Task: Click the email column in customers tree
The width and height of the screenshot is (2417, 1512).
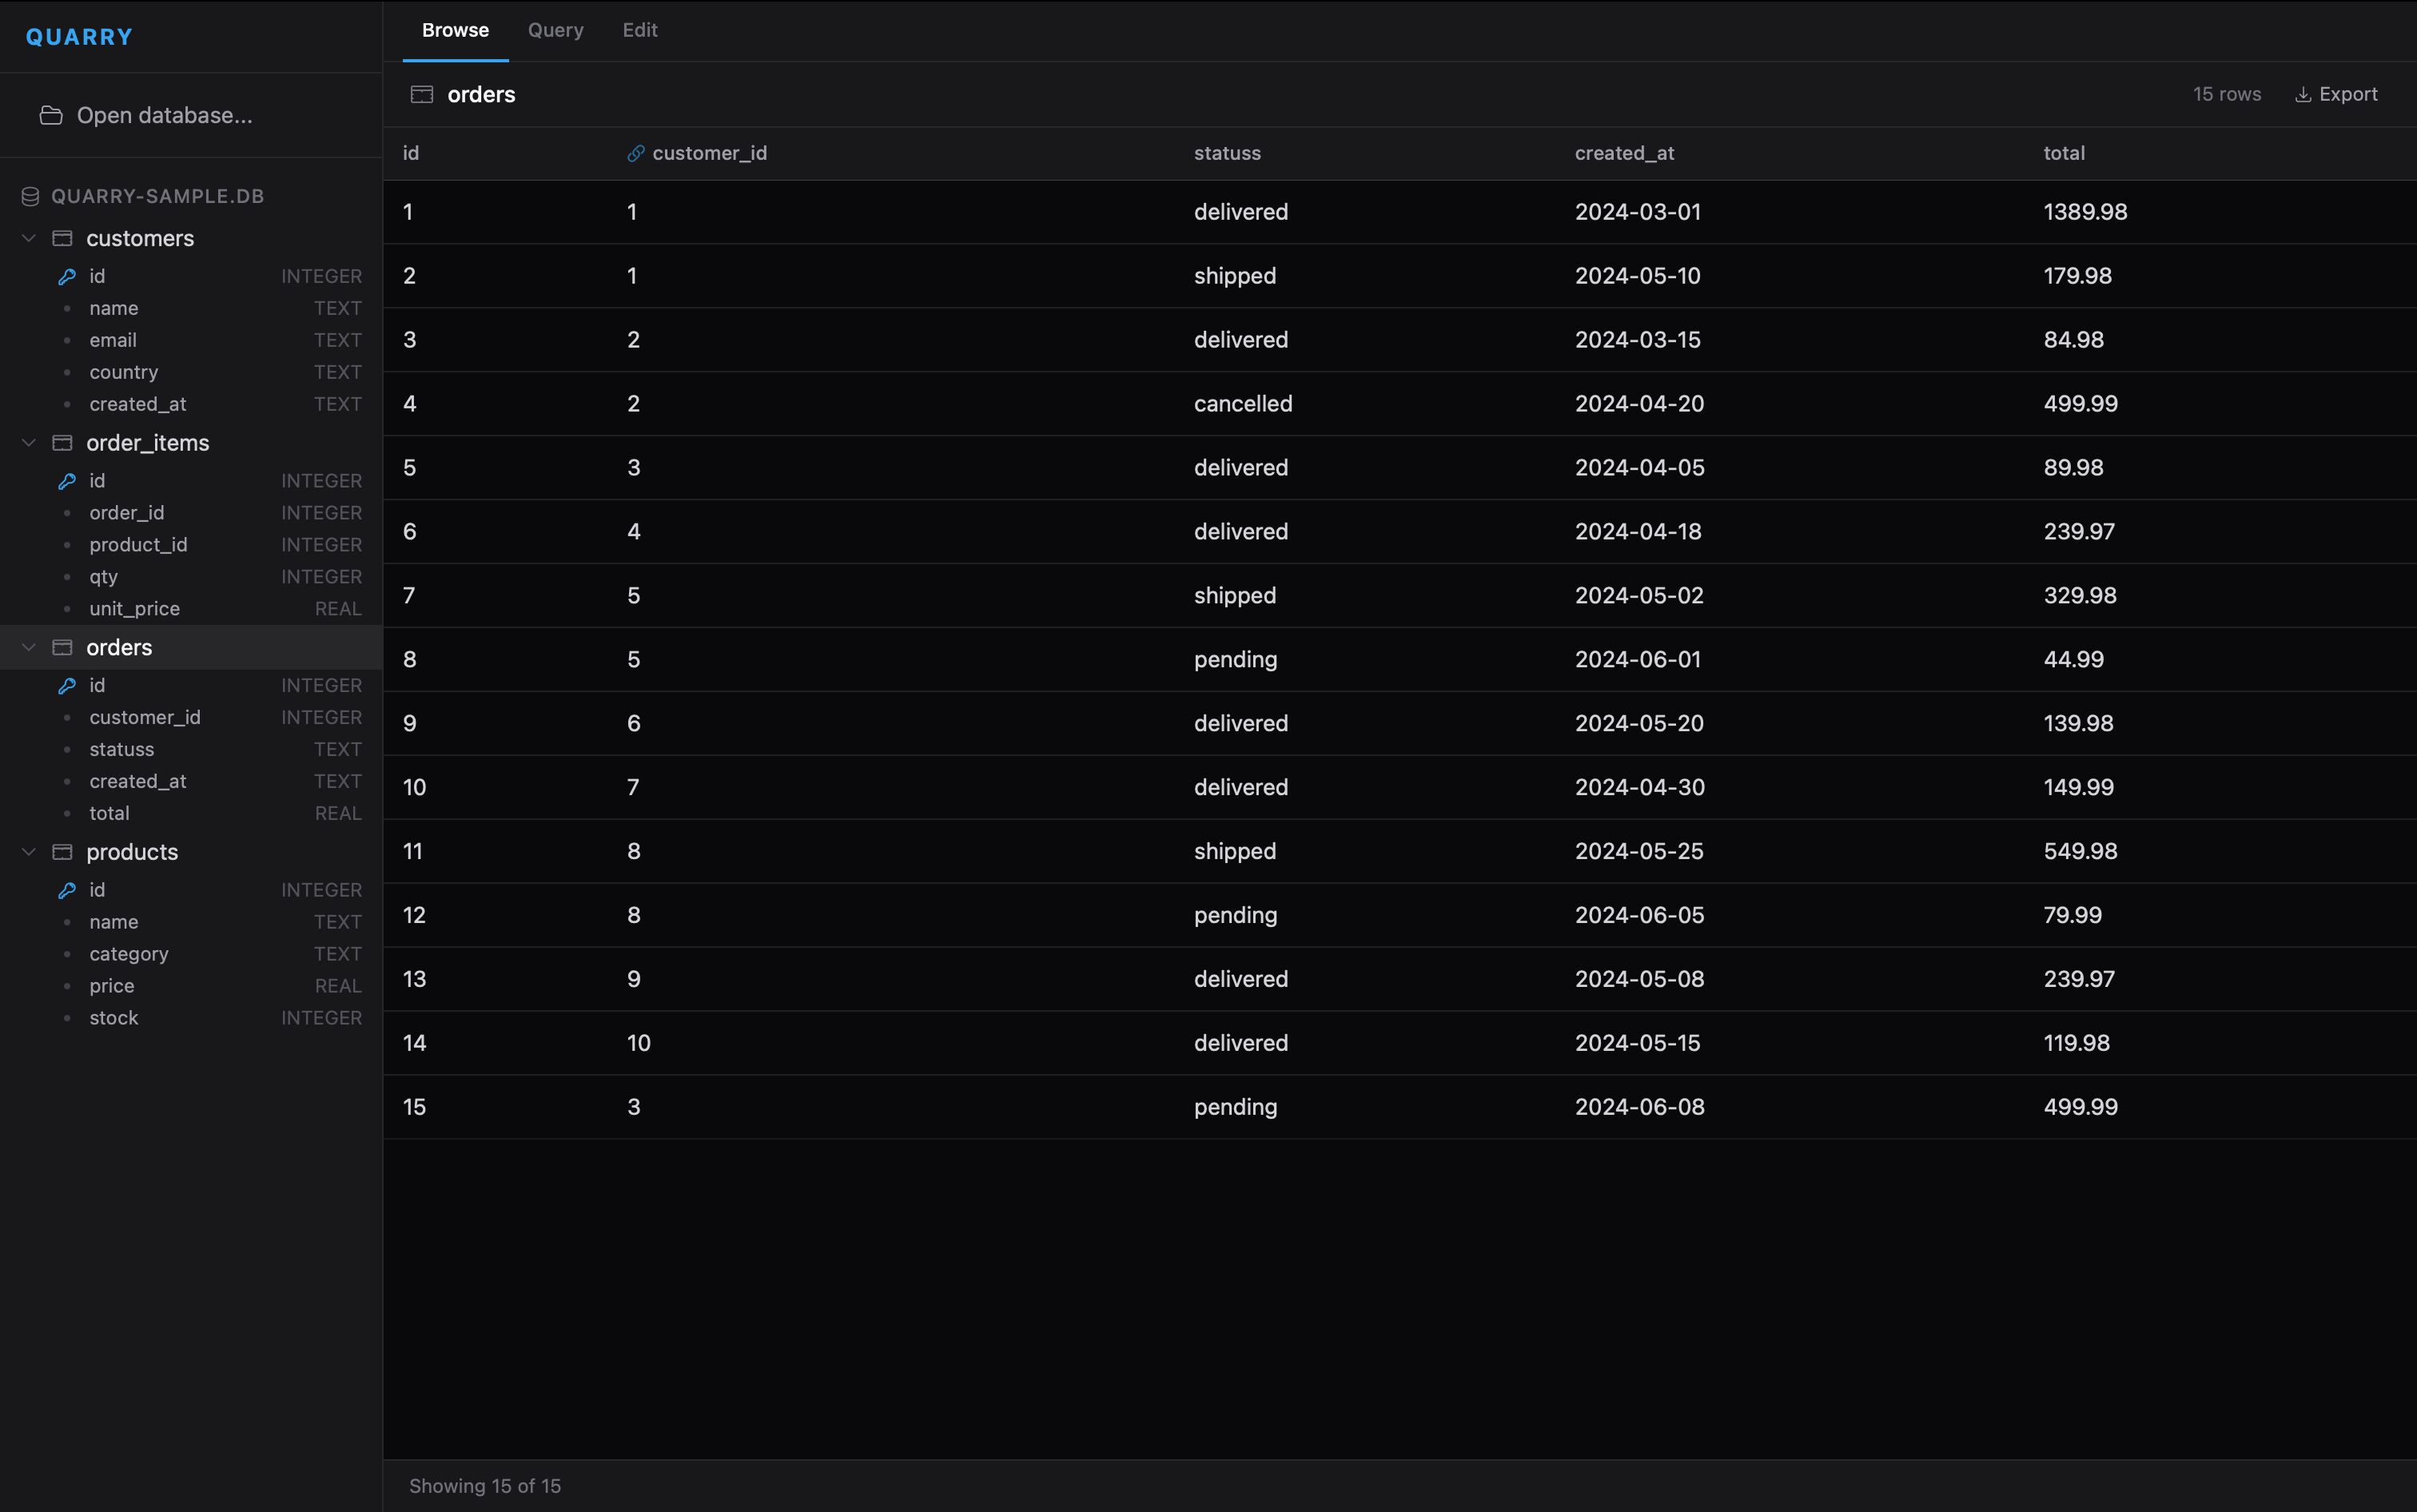Action: point(191,340)
